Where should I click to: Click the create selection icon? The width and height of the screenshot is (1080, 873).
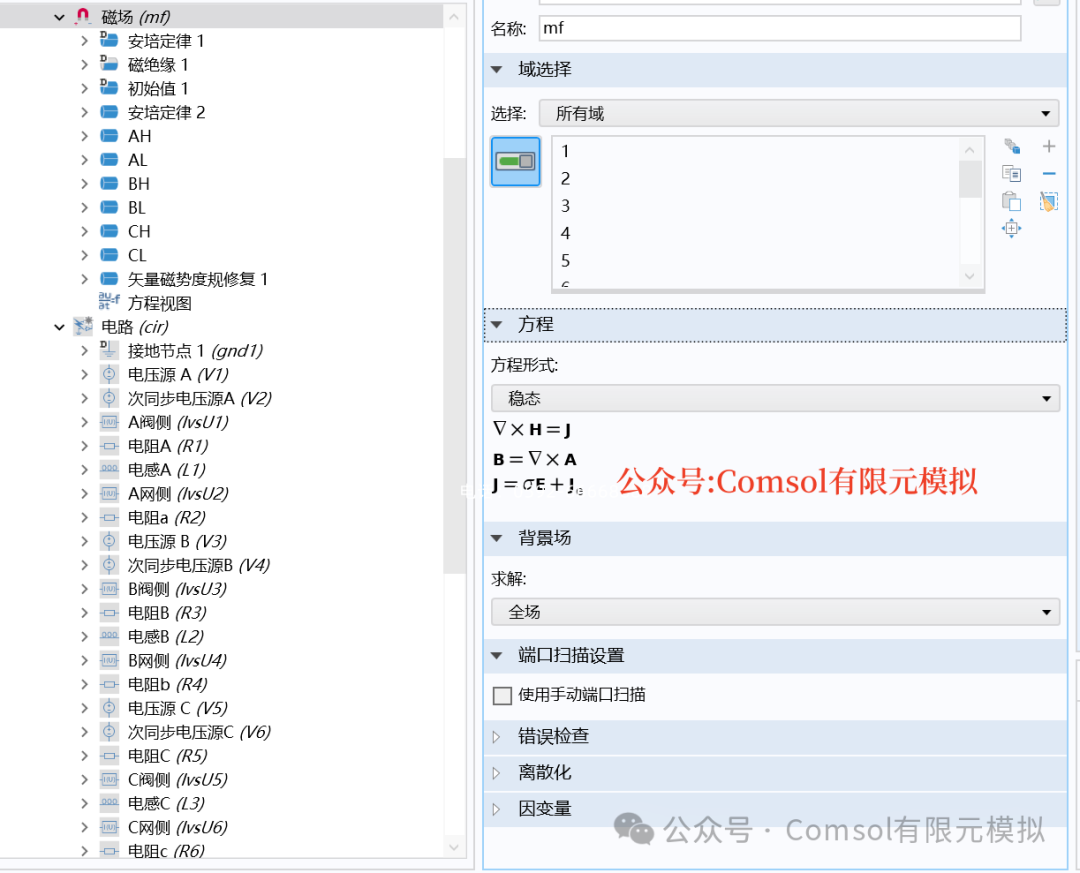click(1011, 146)
